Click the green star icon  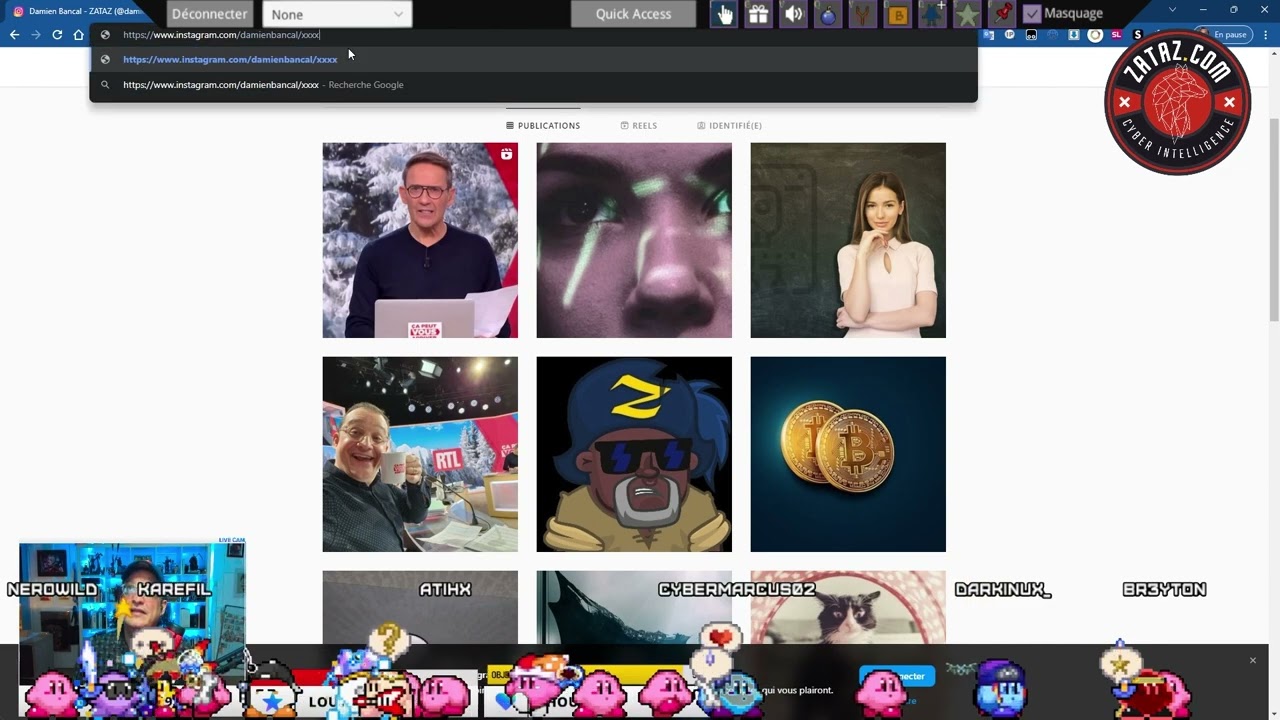(x=967, y=14)
